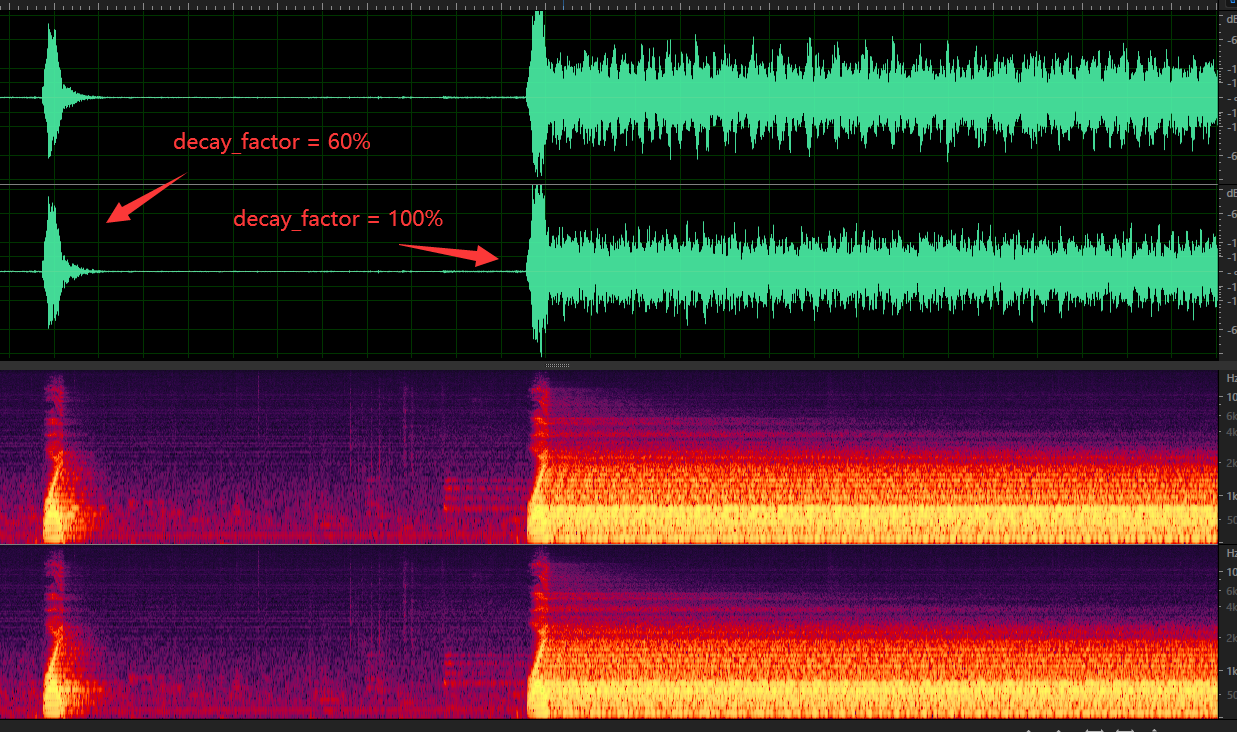The image size is (1237, 732).
Task: Click the 6k label on the lower spectrogram scale
Action: (x=1231, y=590)
